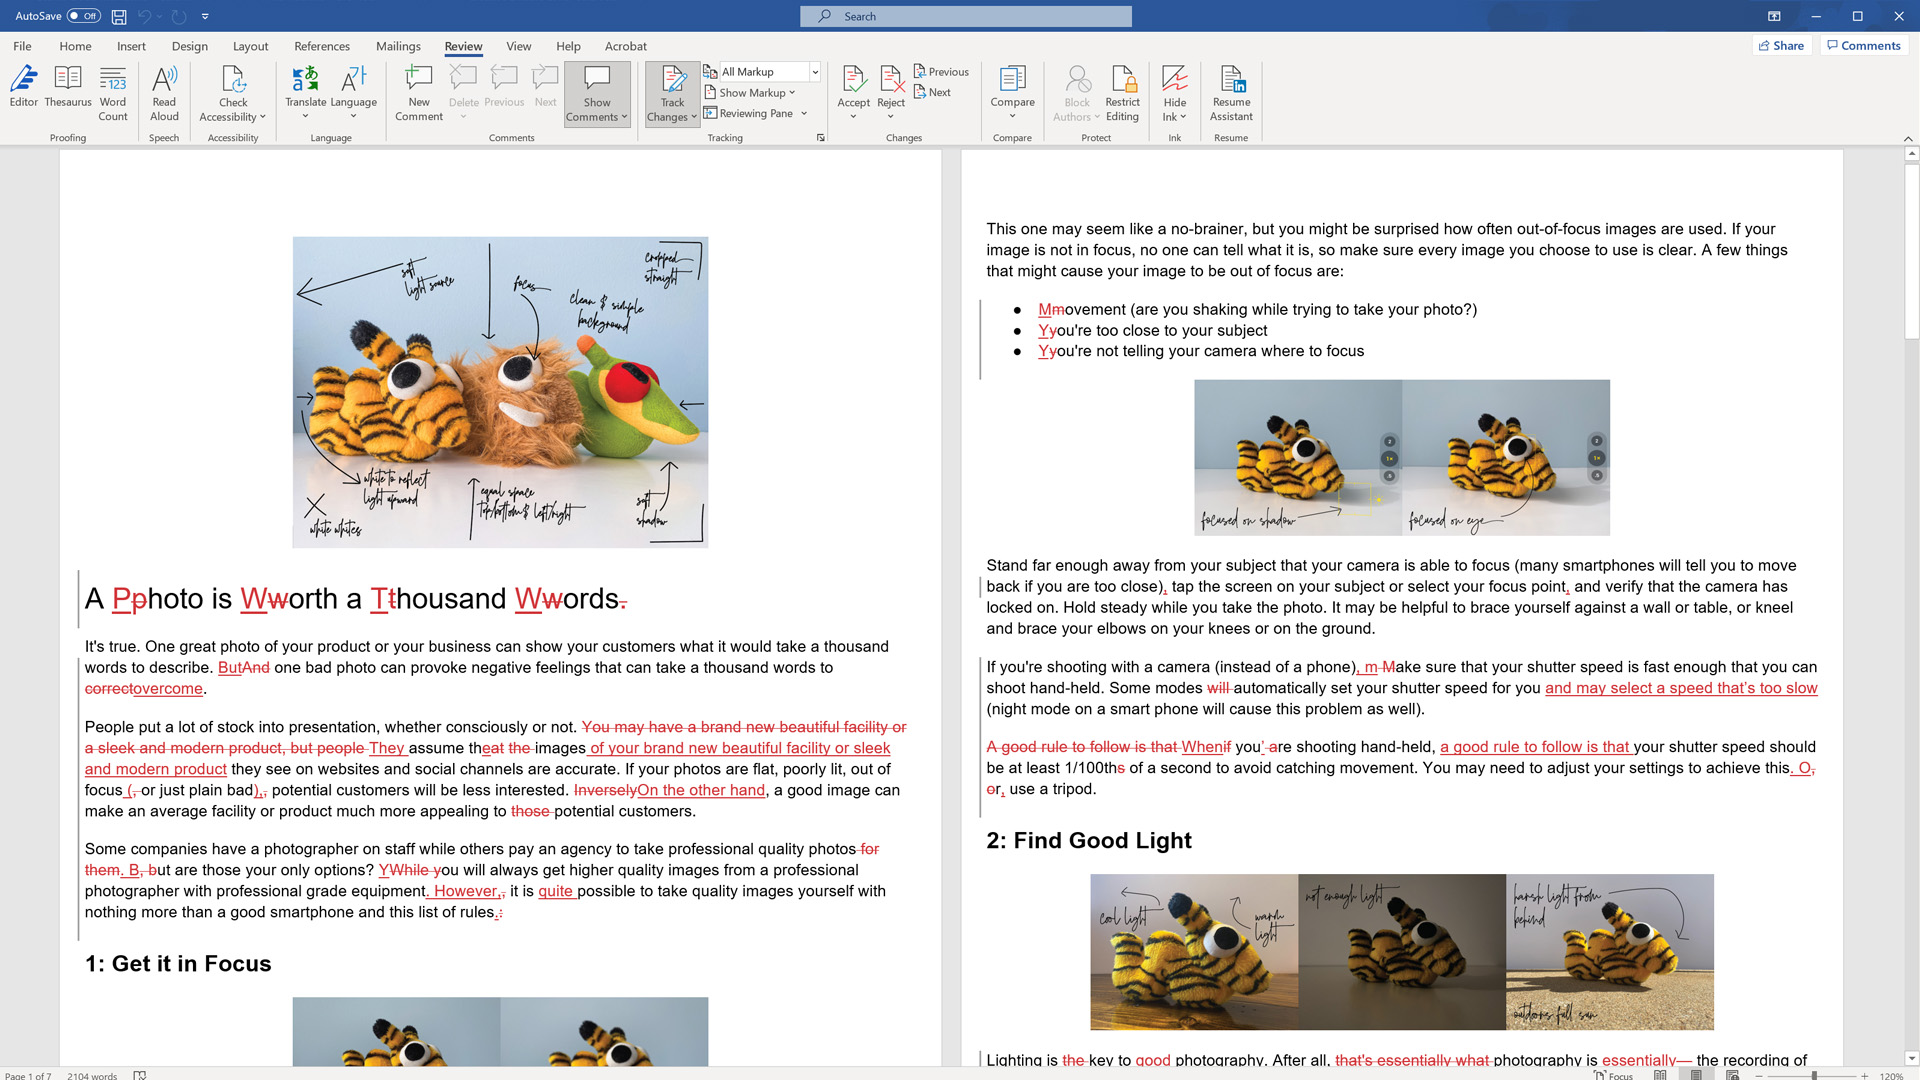Switch to the Mailings ribbon tab

point(398,46)
